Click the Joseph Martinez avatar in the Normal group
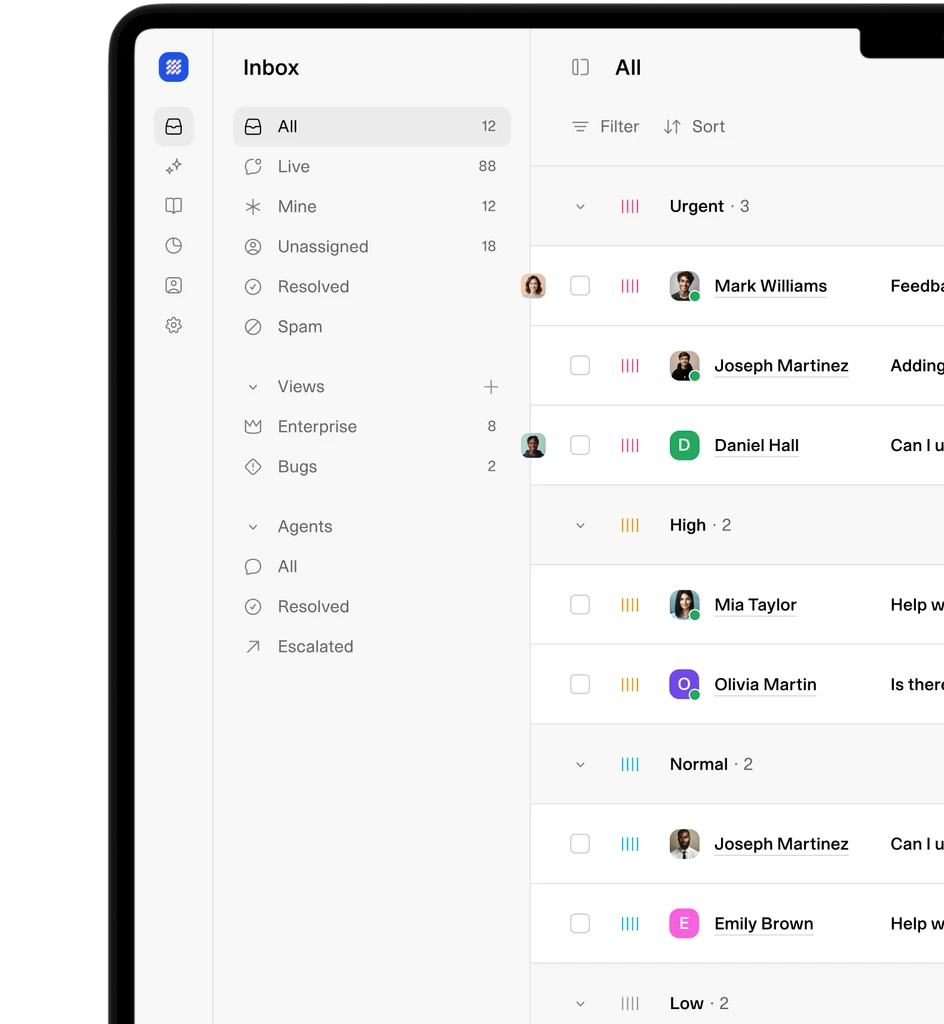The width and height of the screenshot is (944, 1024). (684, 844)
